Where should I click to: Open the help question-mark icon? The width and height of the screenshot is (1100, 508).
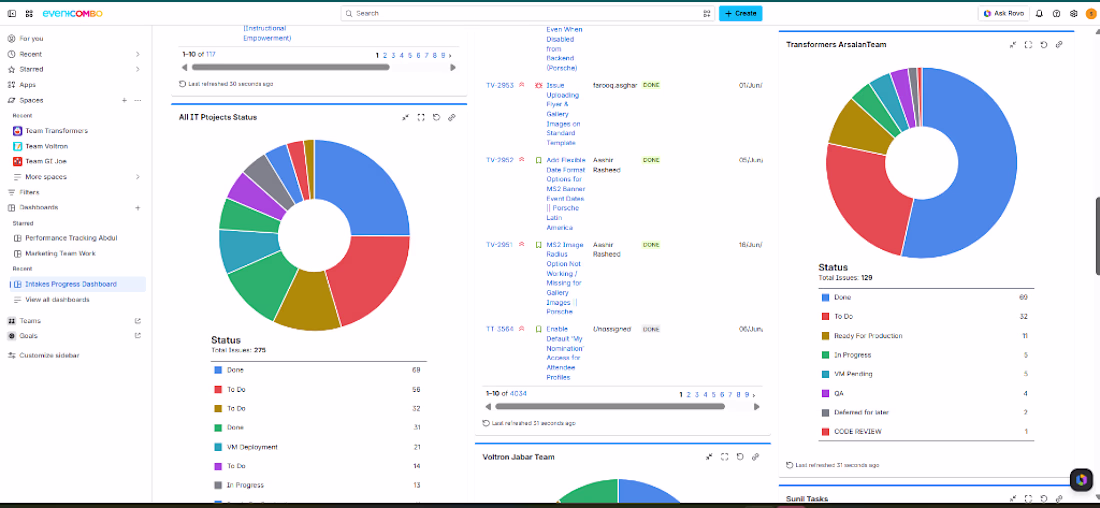point(1056,13)
